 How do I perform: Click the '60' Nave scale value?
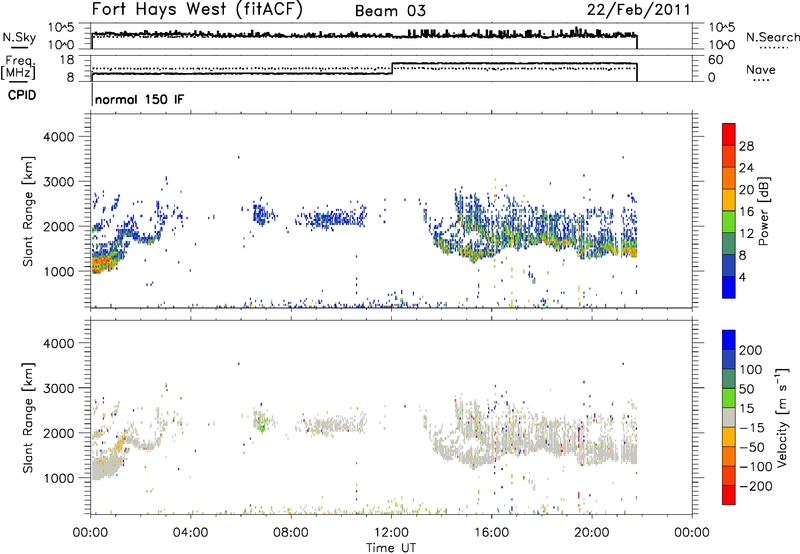[716, 60]
